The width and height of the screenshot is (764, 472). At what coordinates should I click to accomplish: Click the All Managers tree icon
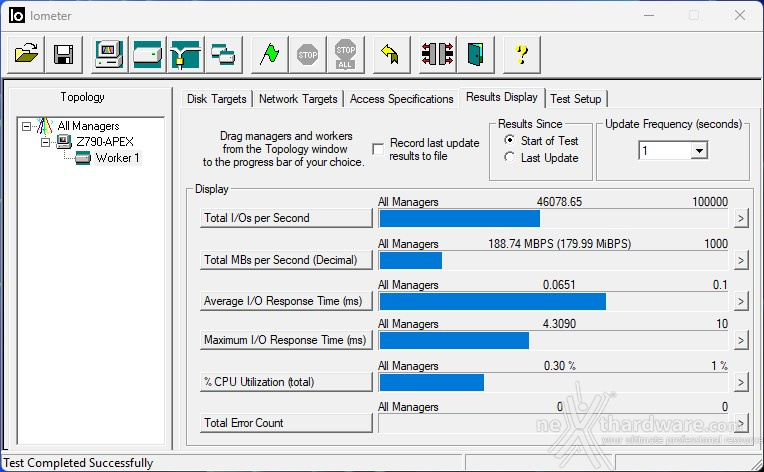(44, 126)
